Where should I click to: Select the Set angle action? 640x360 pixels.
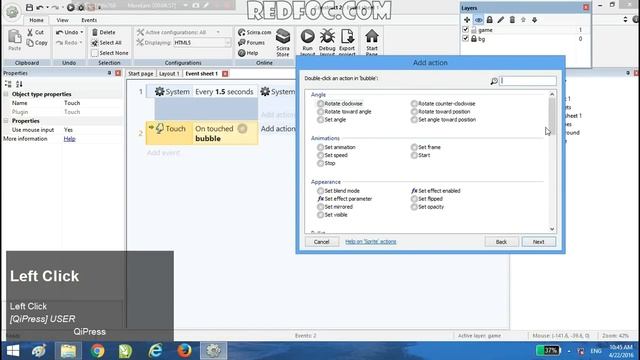(331, 120)
